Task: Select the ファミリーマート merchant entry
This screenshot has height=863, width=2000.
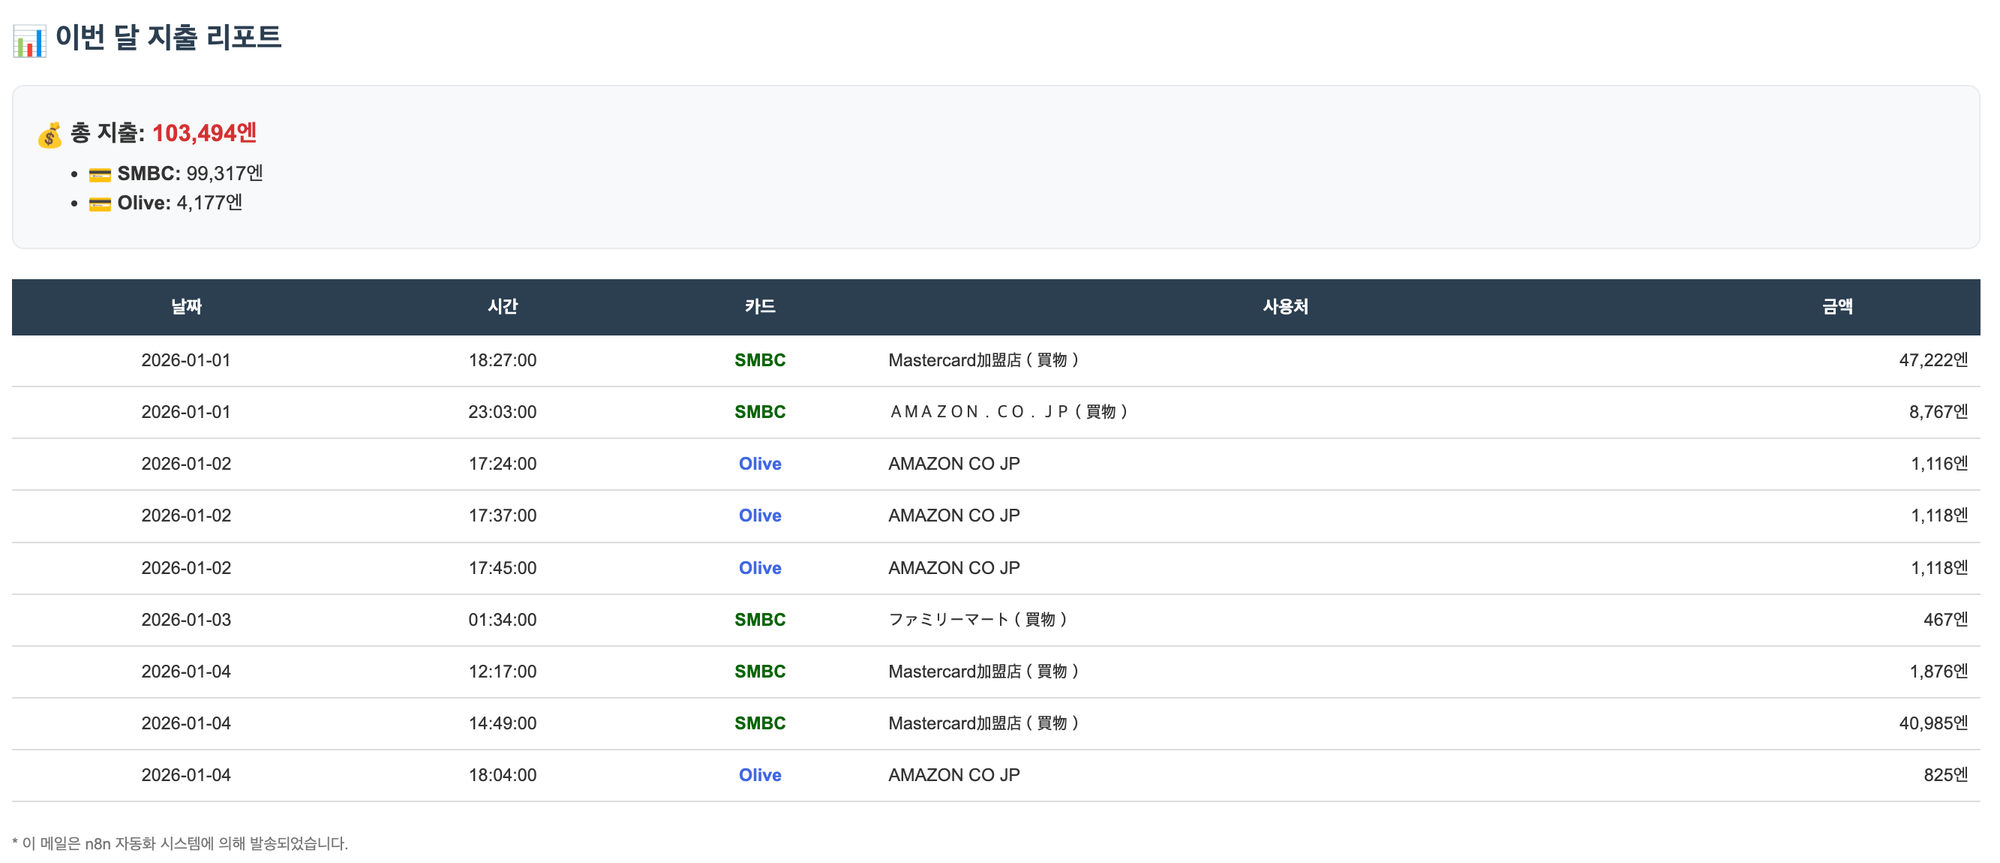Action: (x=977, y=620)
